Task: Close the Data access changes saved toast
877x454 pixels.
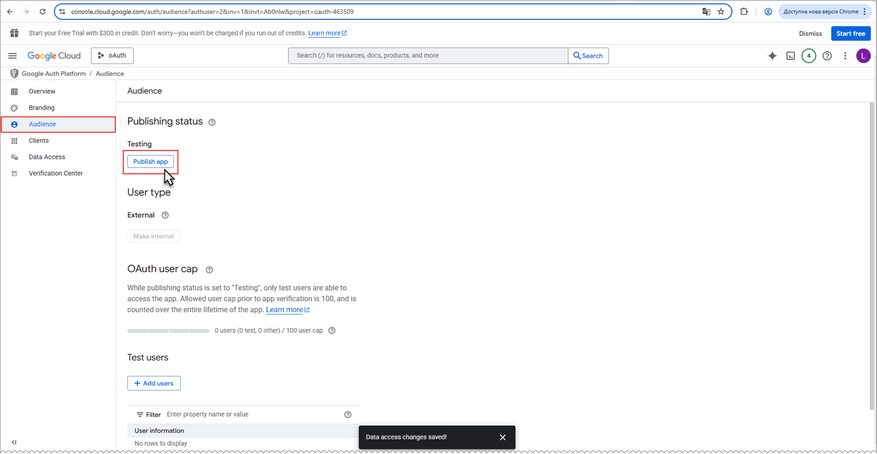Action: [502, 437]
